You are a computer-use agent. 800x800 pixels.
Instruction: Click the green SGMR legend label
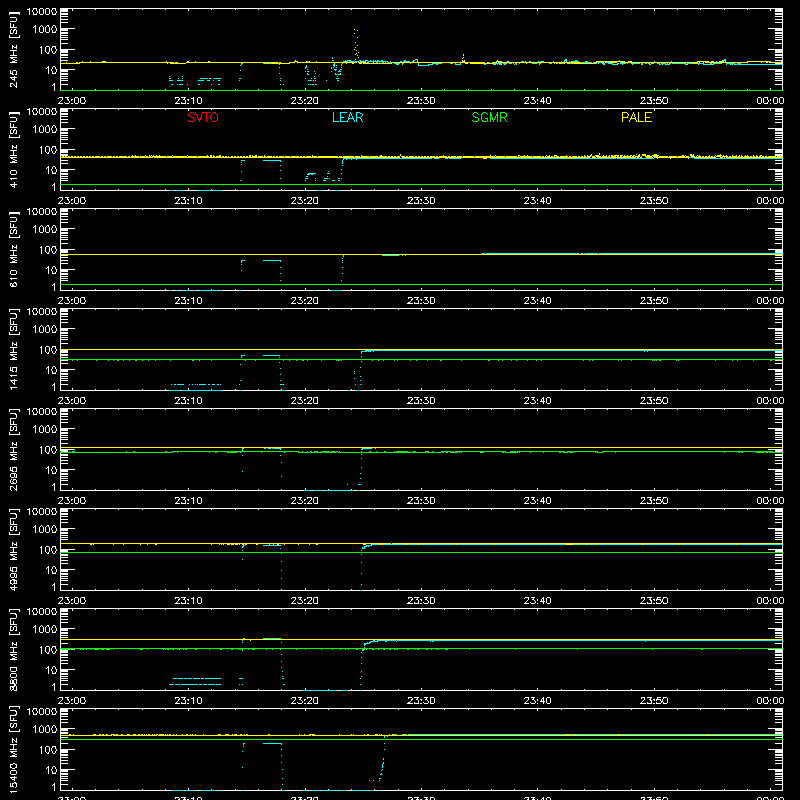[489, 117]
